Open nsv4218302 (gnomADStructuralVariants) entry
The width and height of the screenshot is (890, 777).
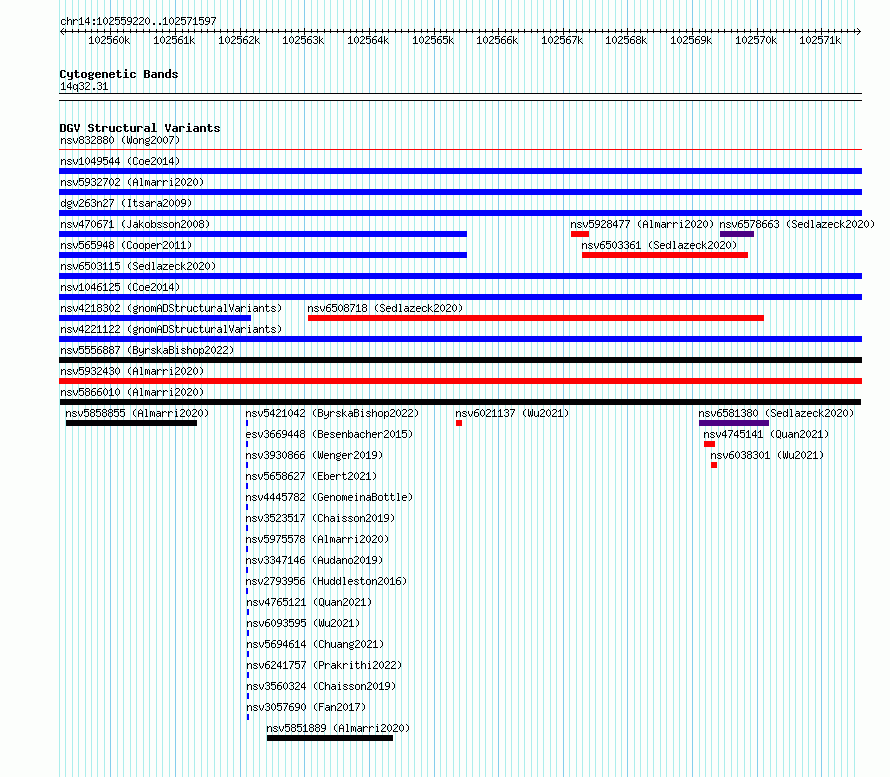coord(171,308)
